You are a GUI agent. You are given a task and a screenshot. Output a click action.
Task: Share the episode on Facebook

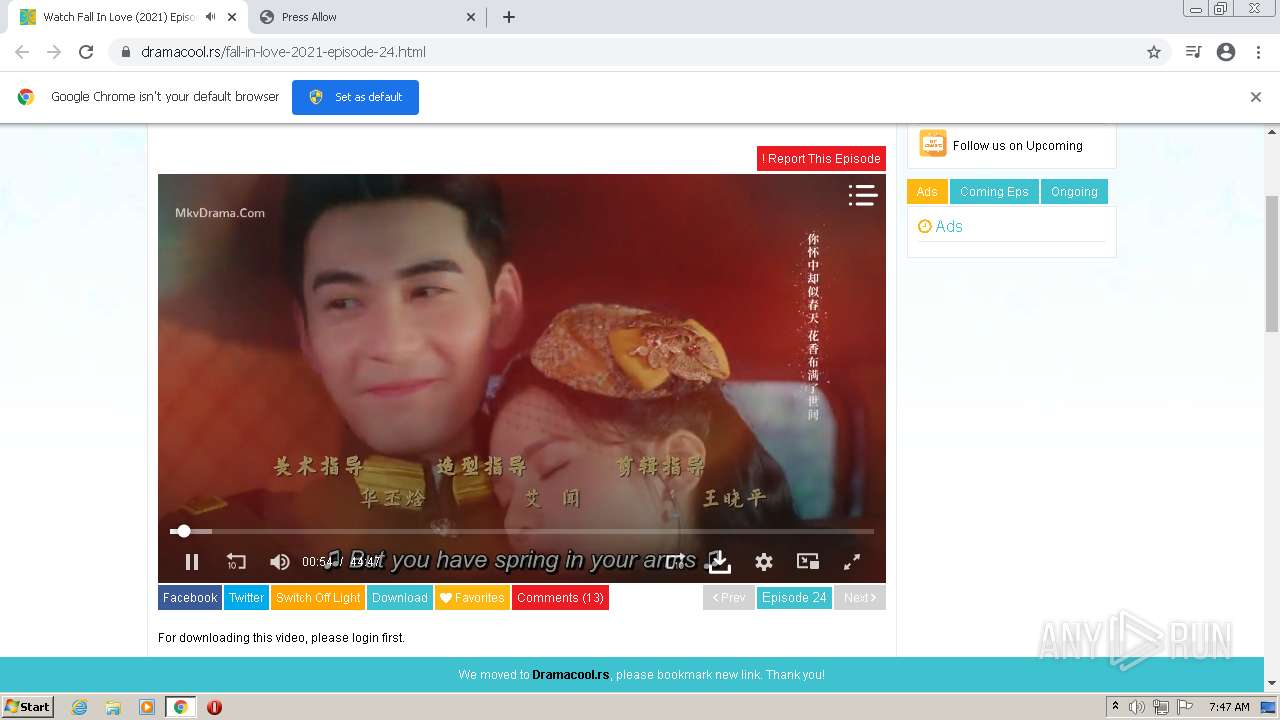click(190, 598)
